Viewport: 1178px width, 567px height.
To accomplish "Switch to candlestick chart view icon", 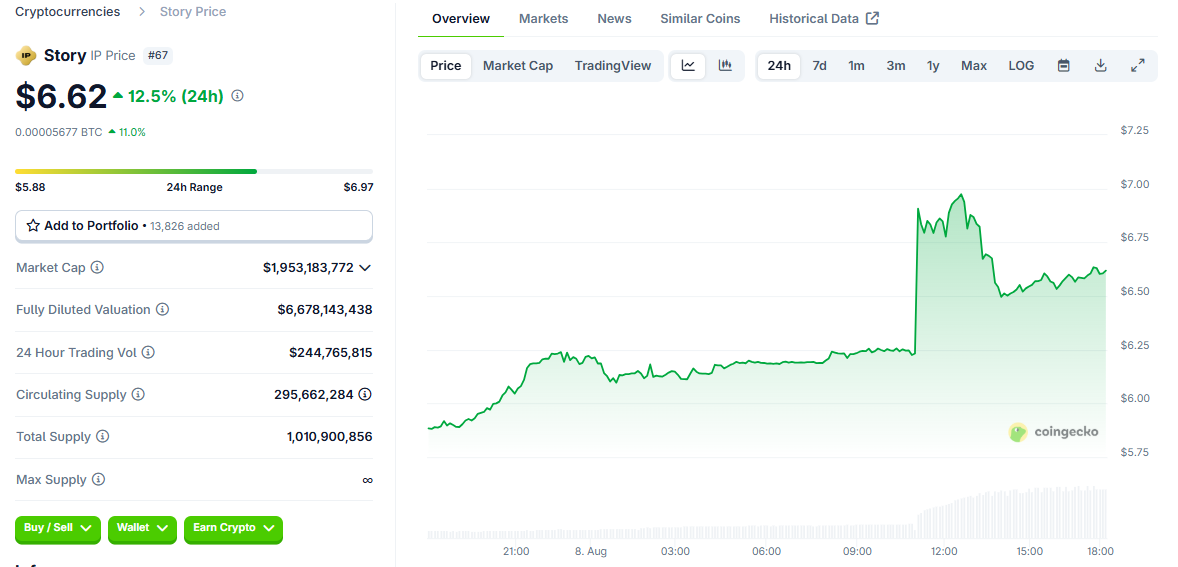I will pyautogui.click(x=725, y=65).
